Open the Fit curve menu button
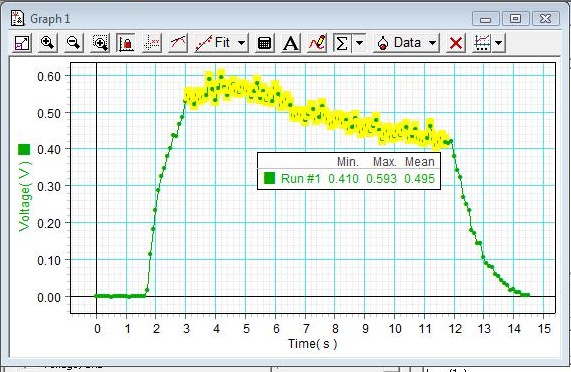 (x=214, y=43)
